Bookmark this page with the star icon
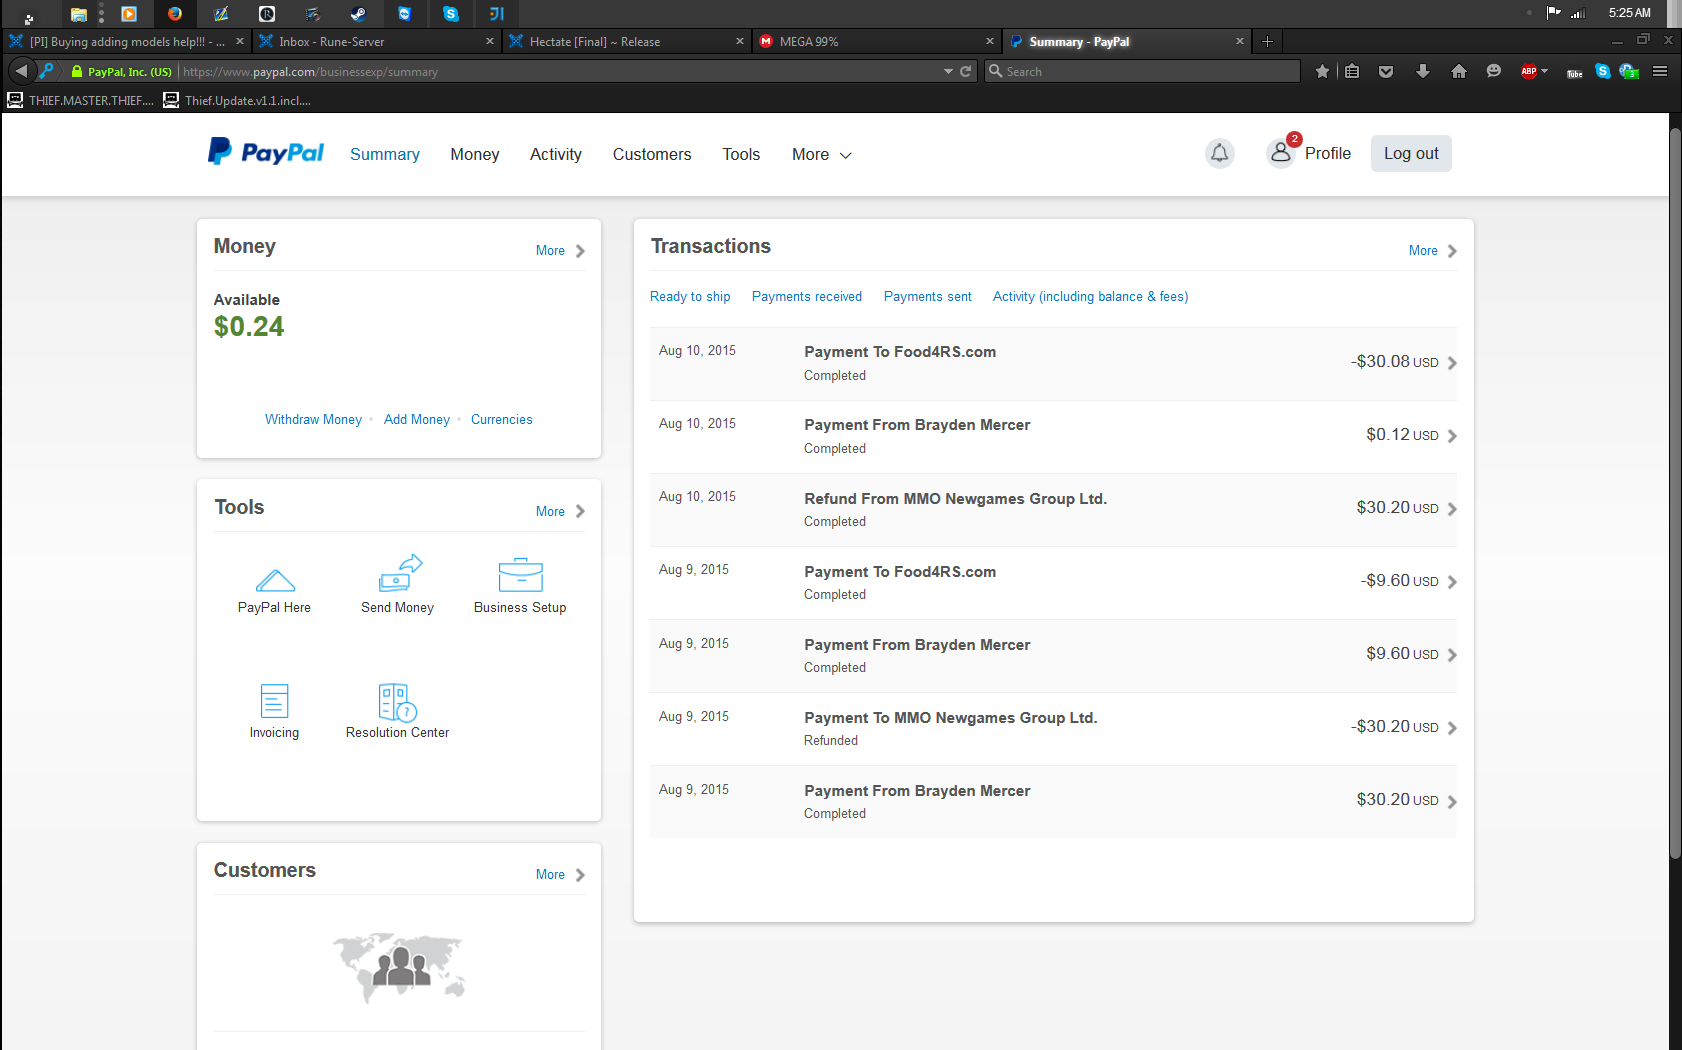 [1322, 71]
